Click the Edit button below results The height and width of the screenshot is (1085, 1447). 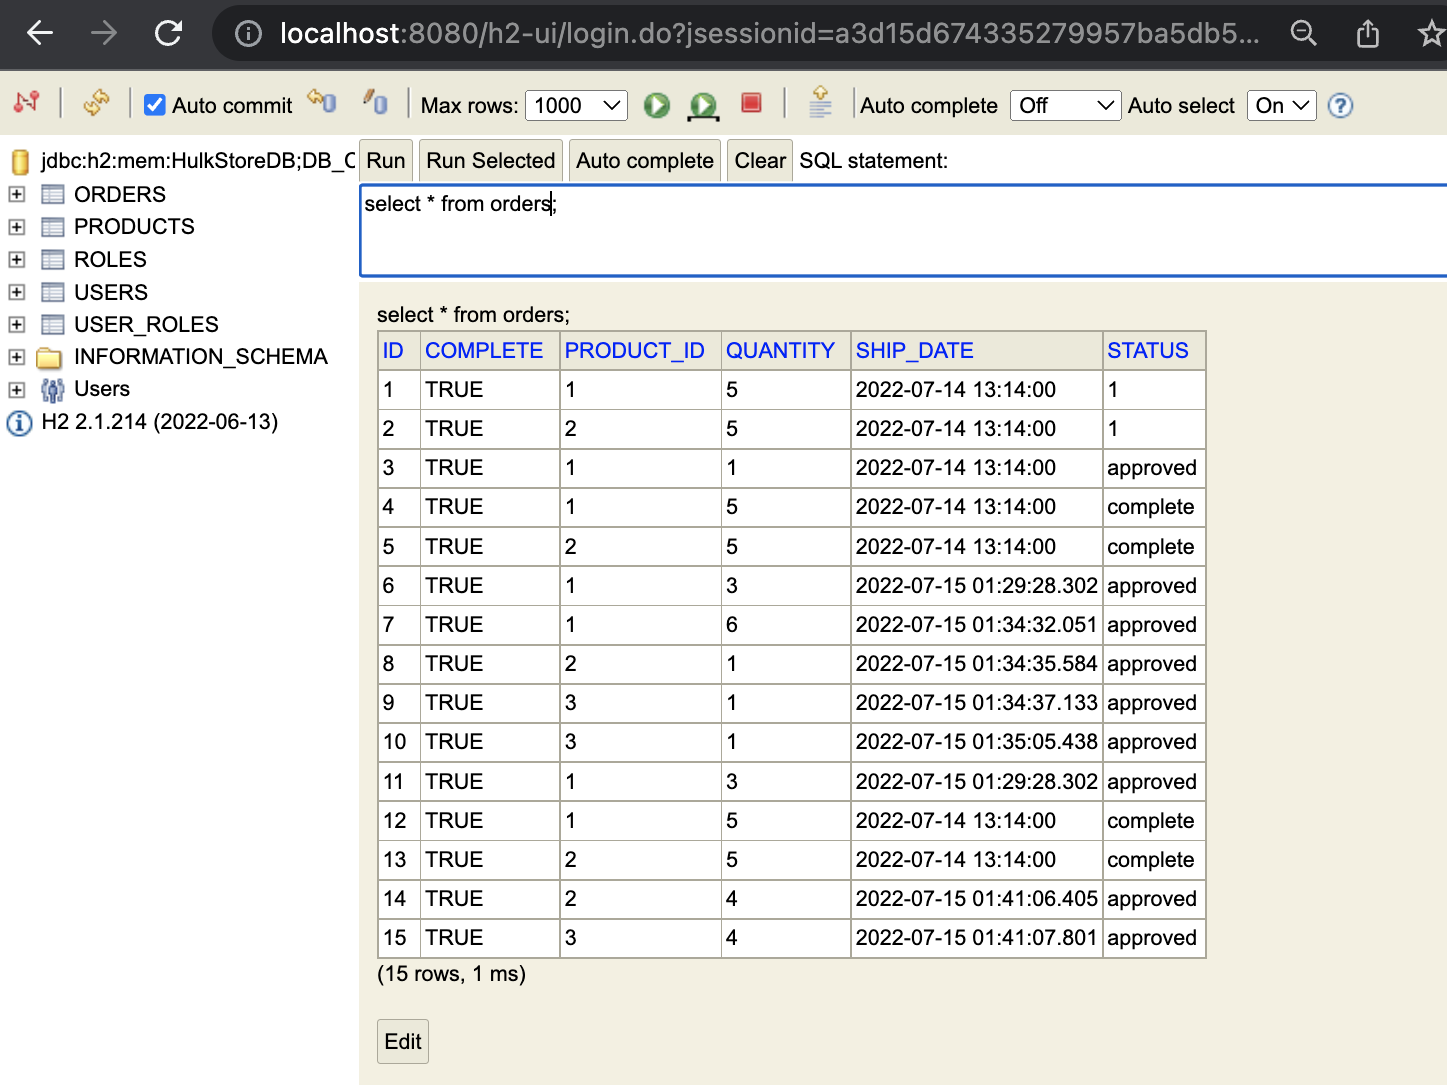[403, 1041]
